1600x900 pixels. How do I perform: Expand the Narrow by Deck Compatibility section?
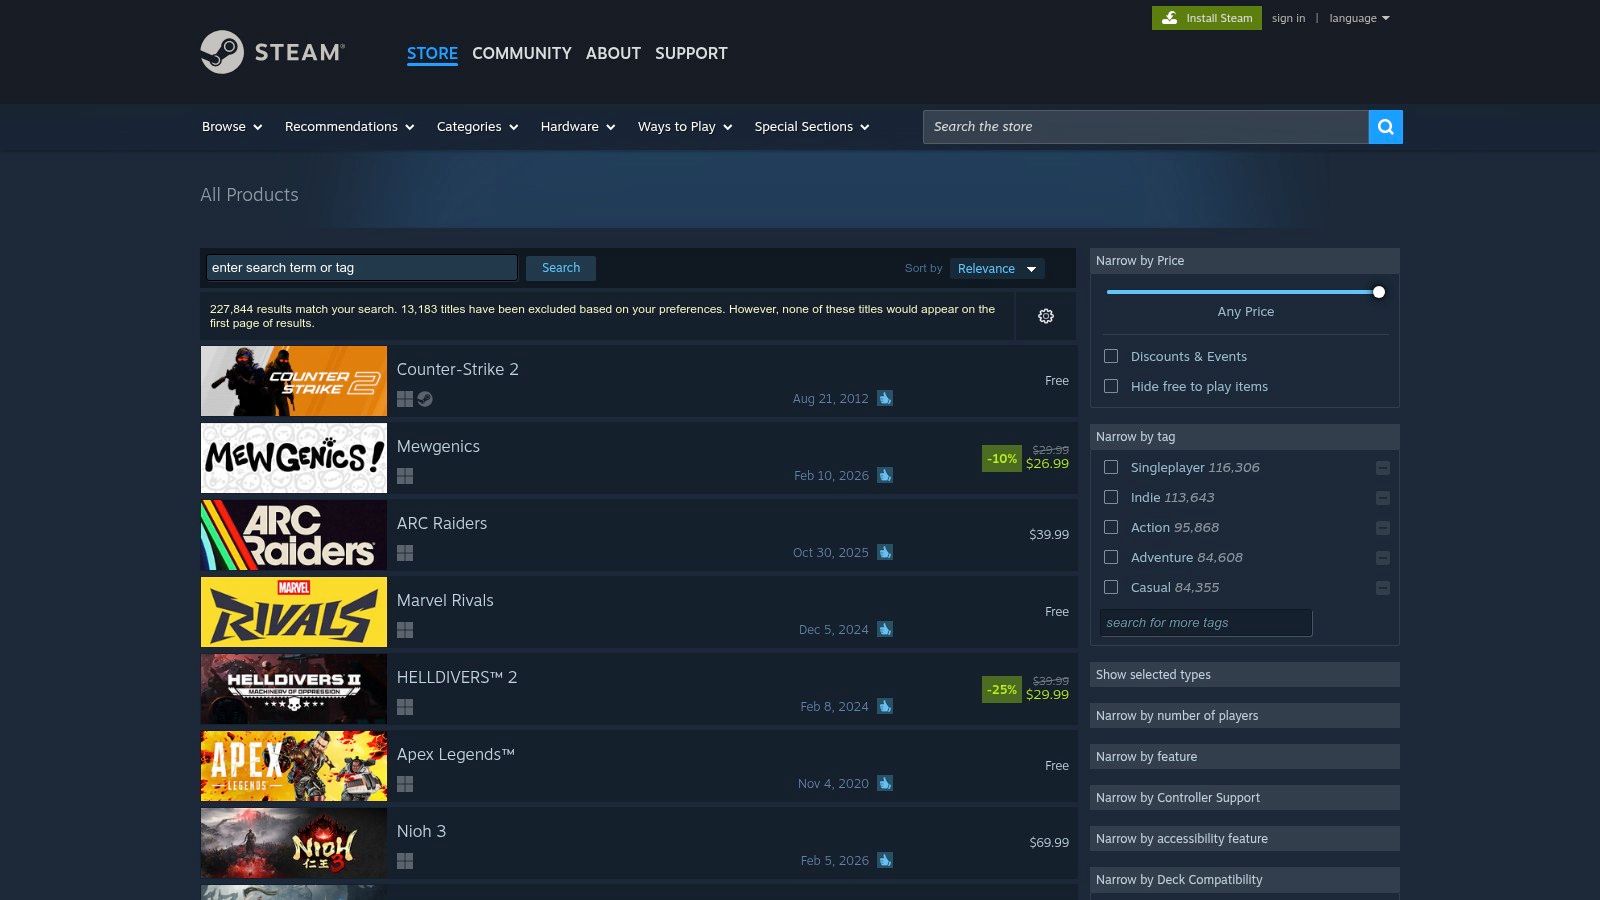1244,879
